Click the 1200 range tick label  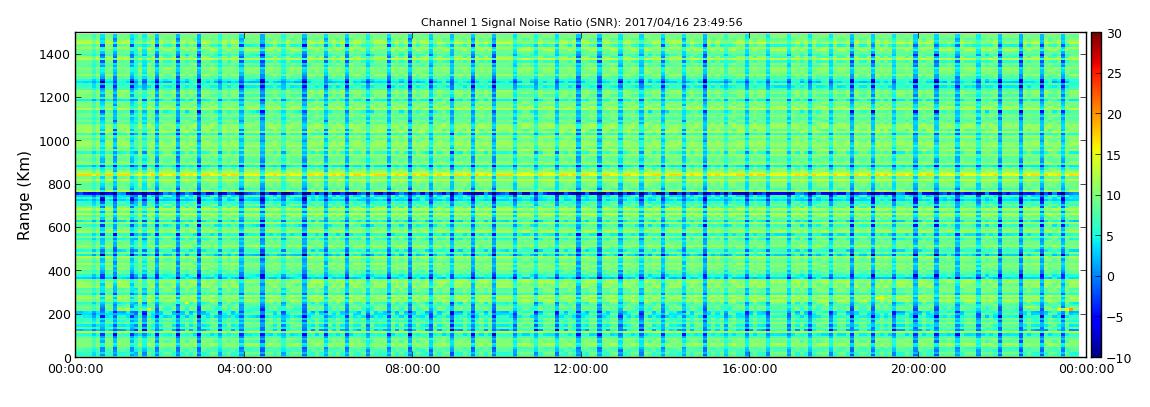pyautogui.click(x=56, y=98)
